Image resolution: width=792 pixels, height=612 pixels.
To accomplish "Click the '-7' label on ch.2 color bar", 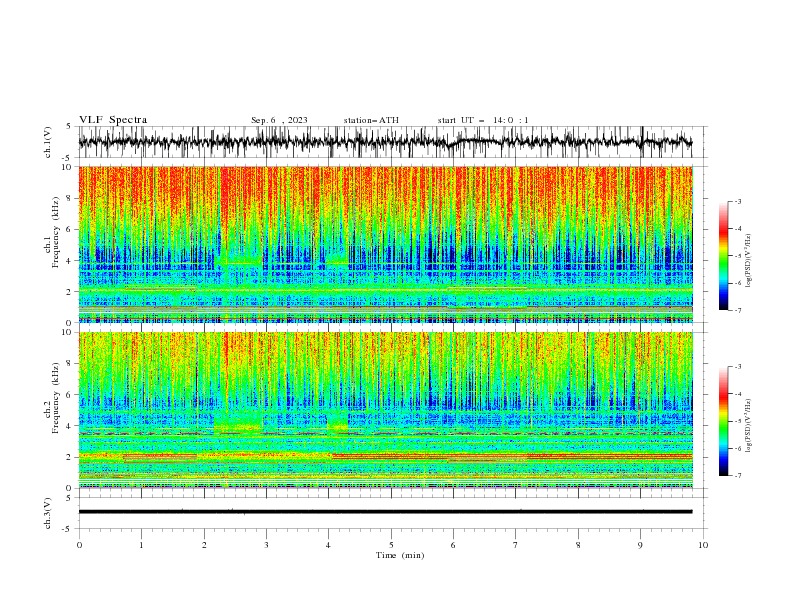I will click(x=738, y=476).
